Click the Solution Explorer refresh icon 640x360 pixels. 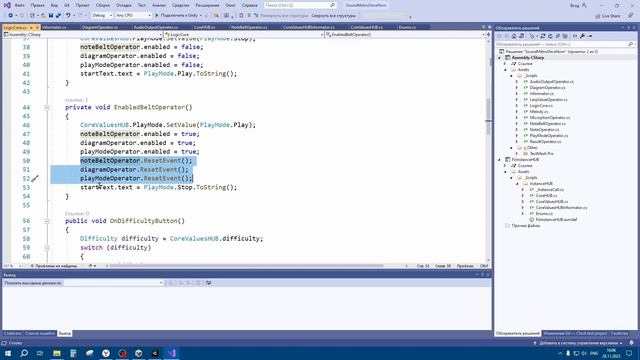[x=550, y=36]
